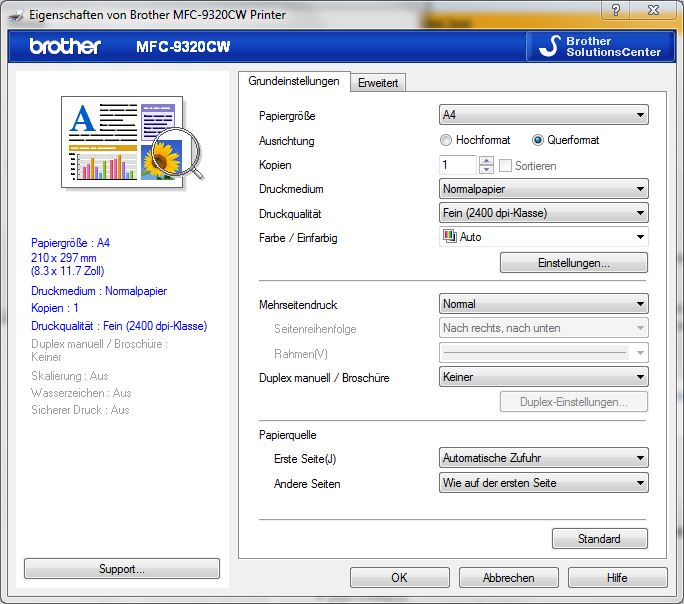Open the Brother SolutionsCenter link
The height and width of the screenshot is (604, 684).
(601, 46)
